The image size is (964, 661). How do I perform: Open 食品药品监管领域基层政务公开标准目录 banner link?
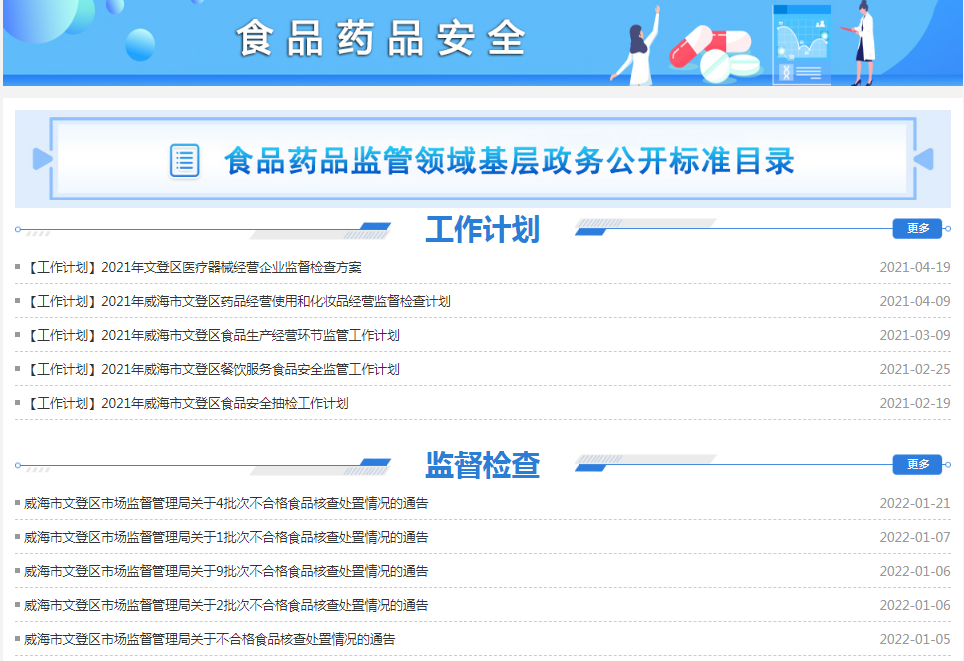click(509, 161)
